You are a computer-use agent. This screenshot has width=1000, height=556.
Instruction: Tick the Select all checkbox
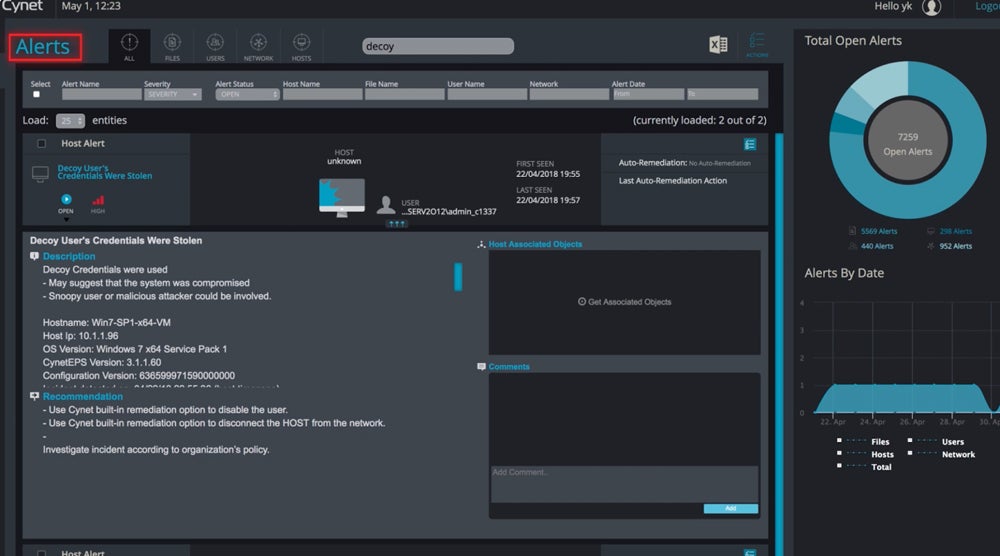tap(38, 95)
